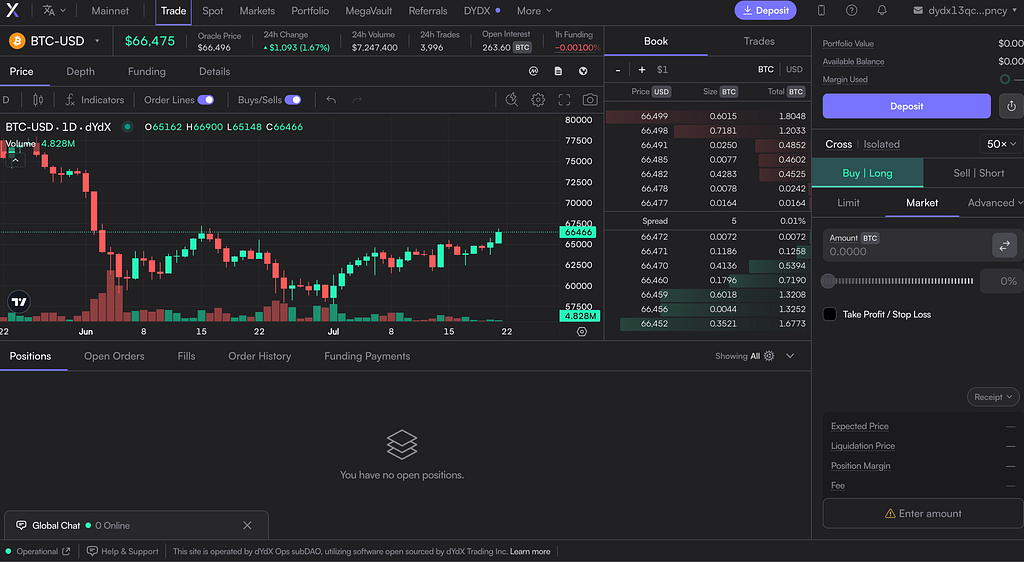
Task: Decrease order book grouping with minus
Action: (618, 70)
